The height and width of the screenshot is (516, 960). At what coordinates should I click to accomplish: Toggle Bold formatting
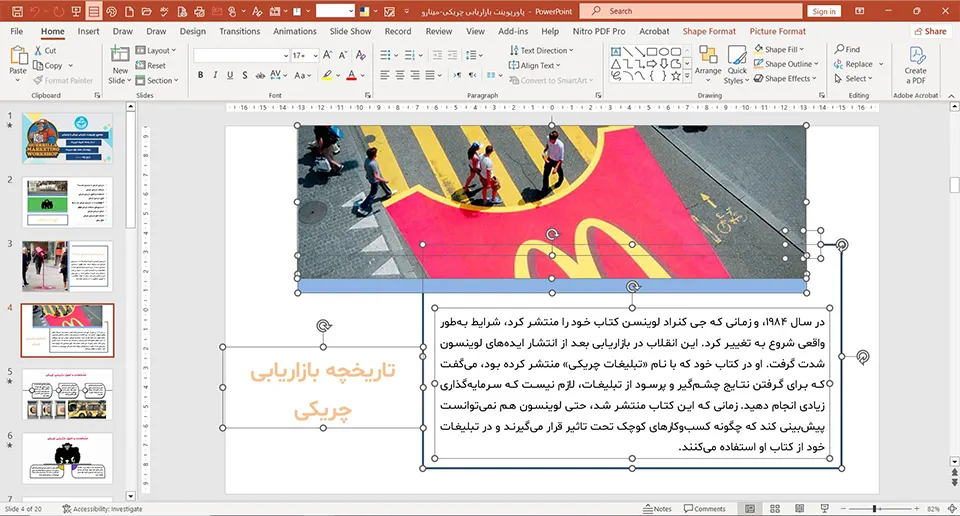pyautogui.click(x=200, y=75)
